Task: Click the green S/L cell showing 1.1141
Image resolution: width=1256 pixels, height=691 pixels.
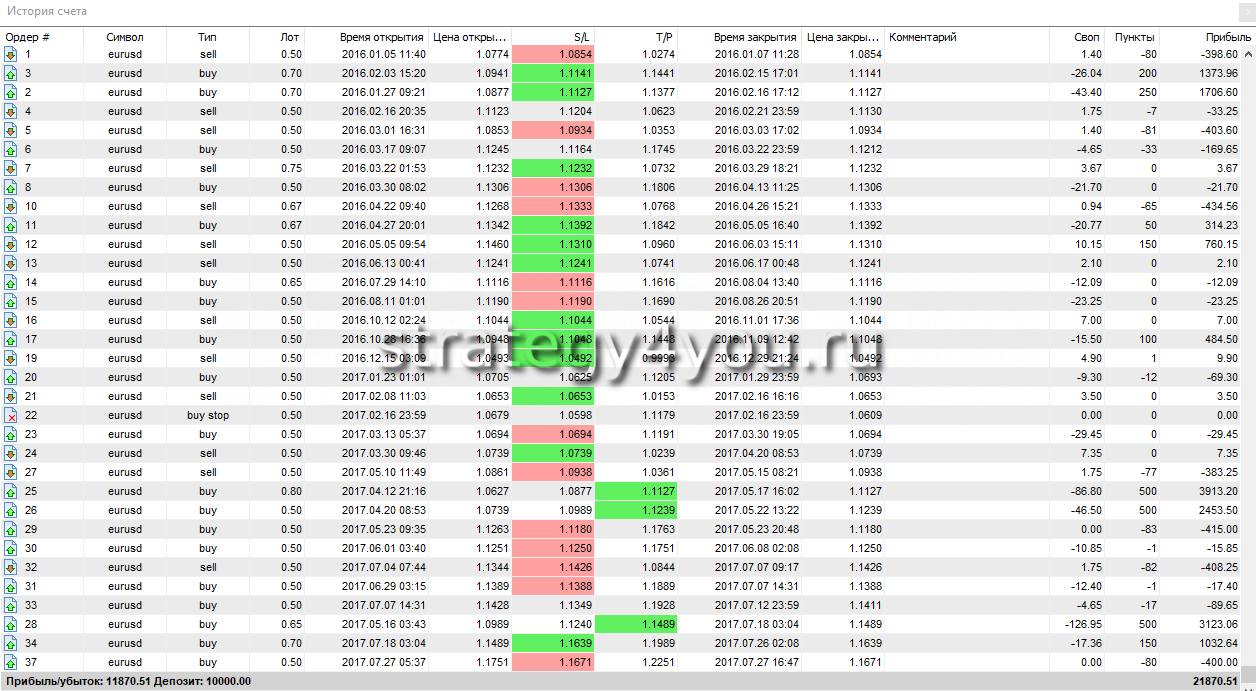Action: [553, 74]
